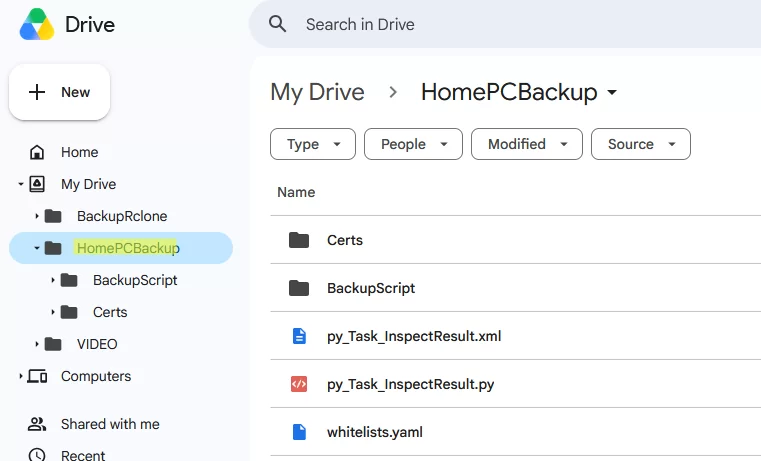Select Certs folder name in file list
761x461 pixels.
pyautogui.click(x=345, y=240)
